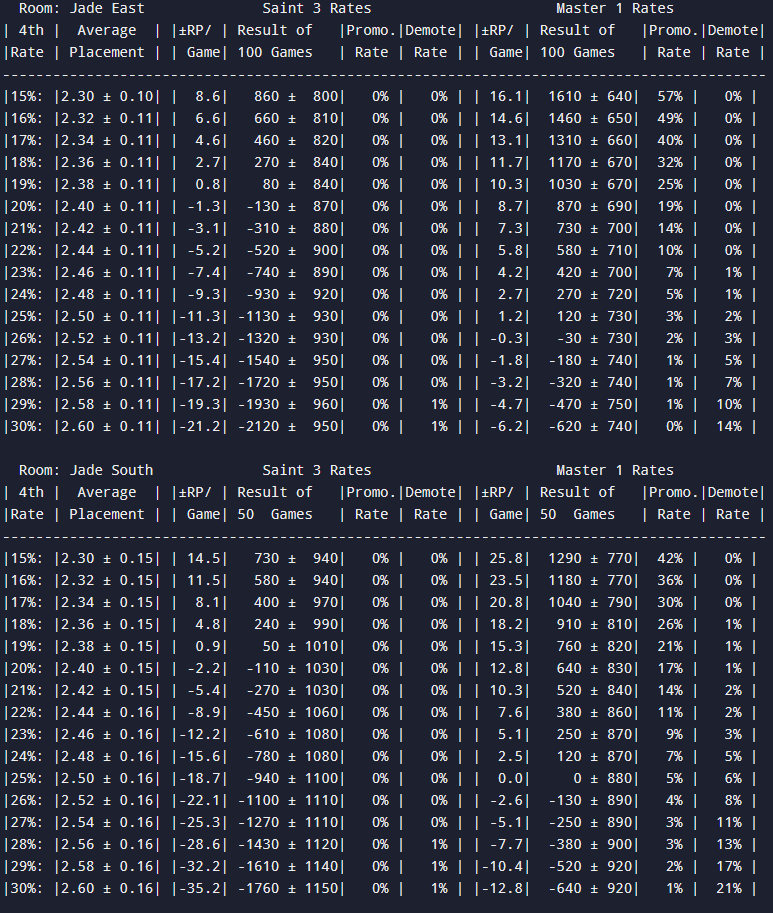
Task: Click the -18.7 RP per game value
Action: [200, 778]
